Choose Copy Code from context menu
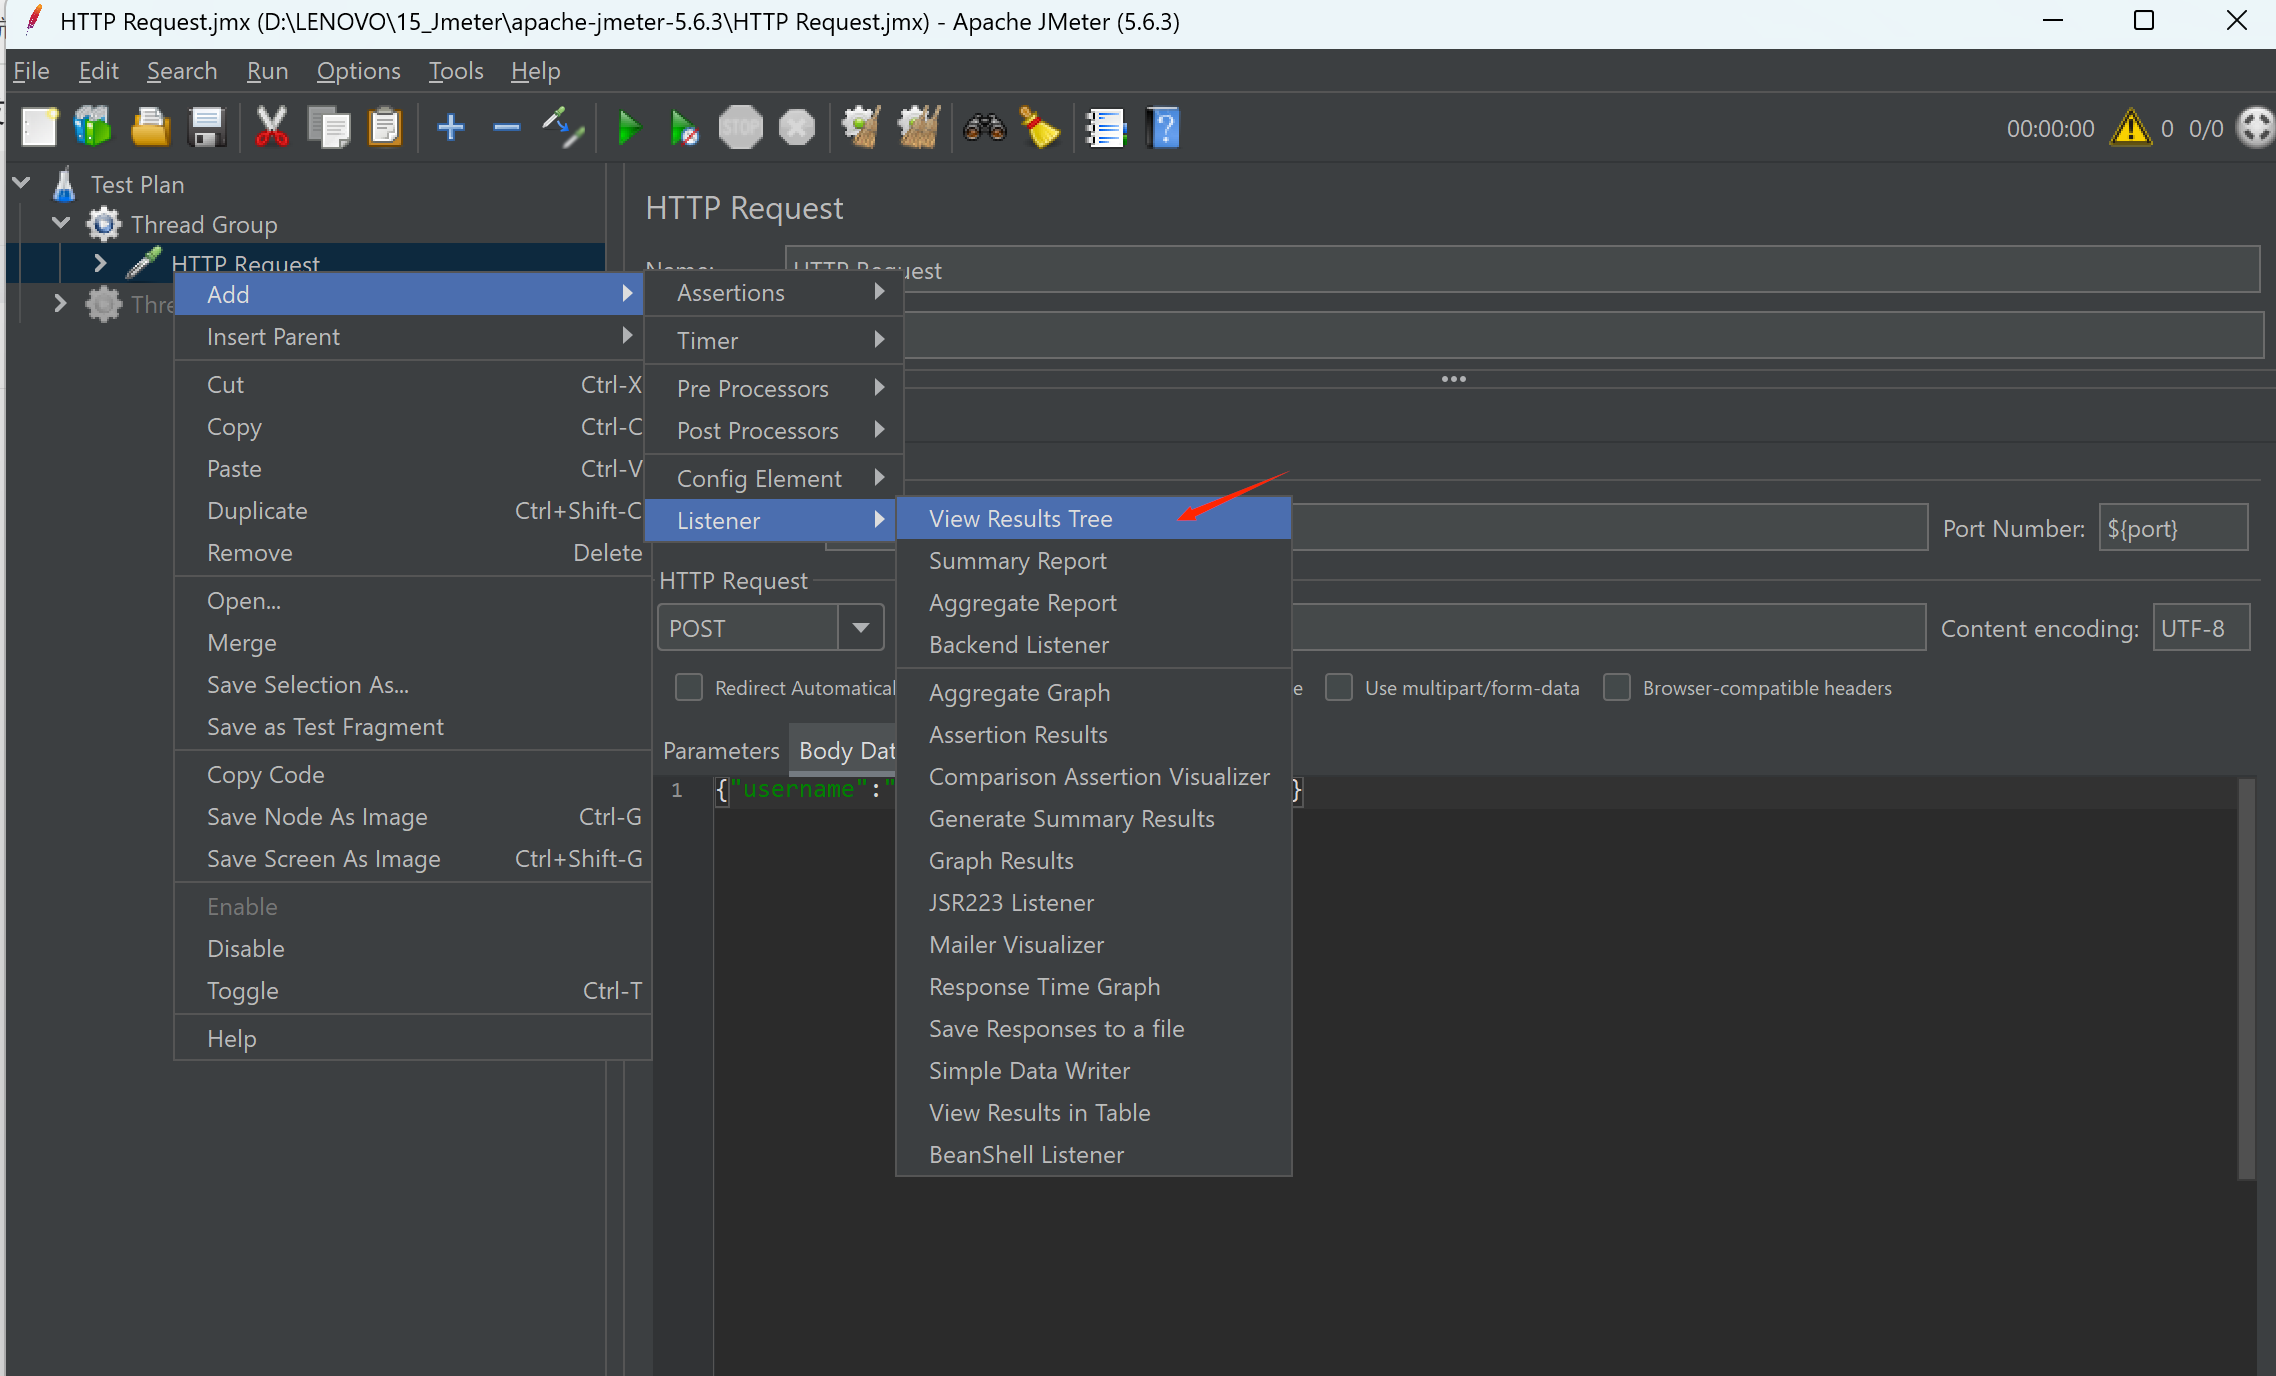 pyautogui.click(x=412, y=775)
